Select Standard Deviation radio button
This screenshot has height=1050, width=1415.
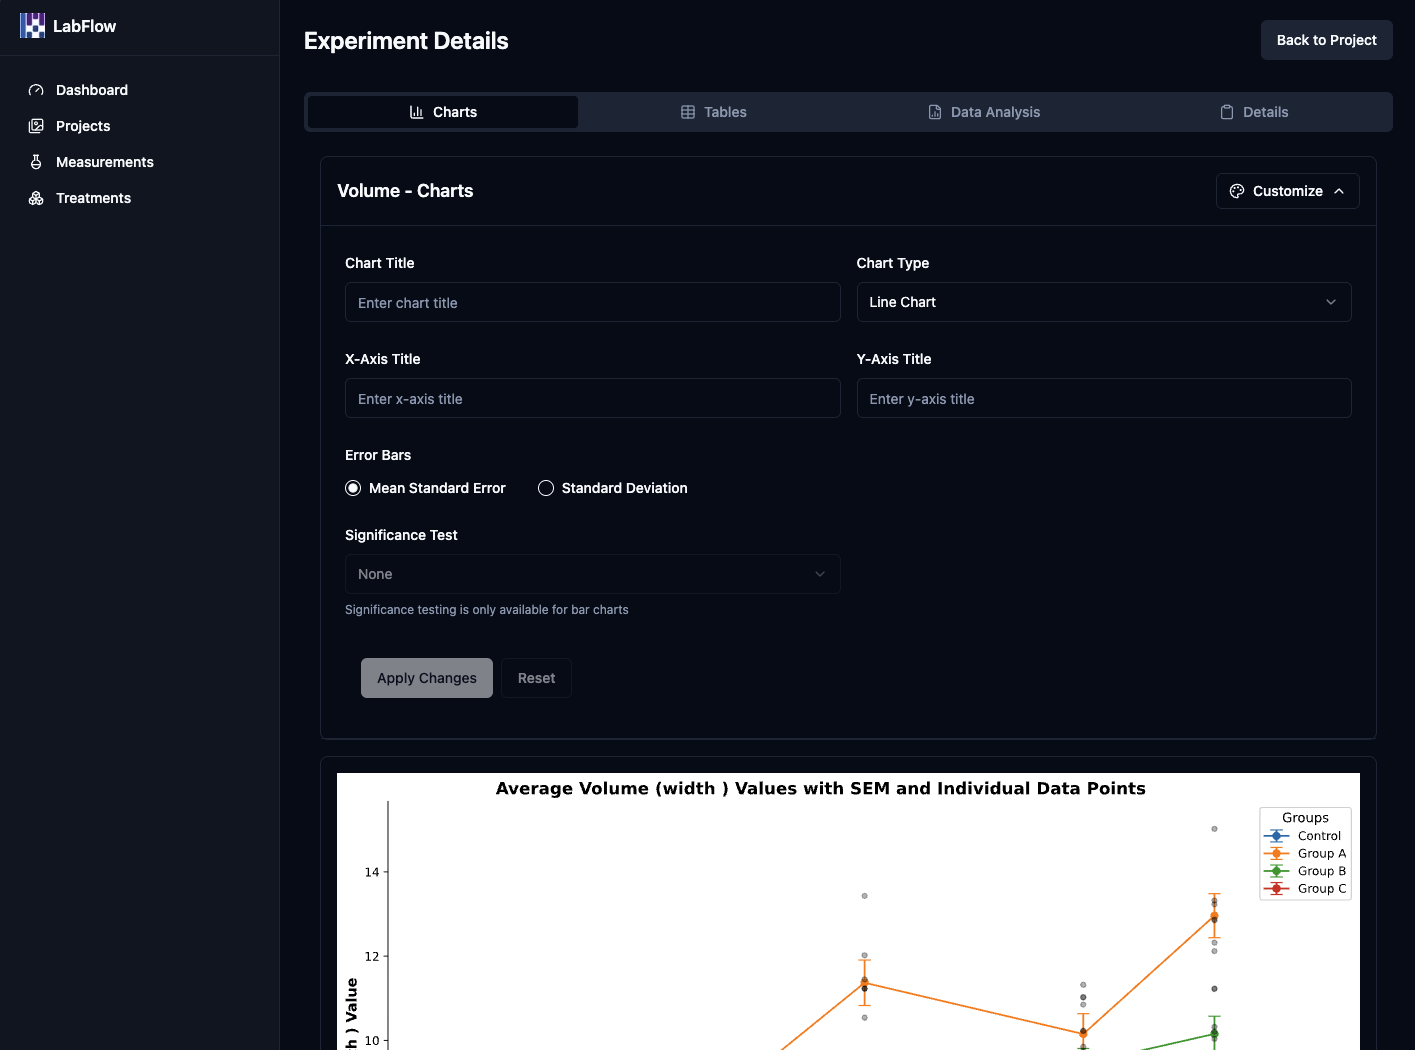(546, 488)
